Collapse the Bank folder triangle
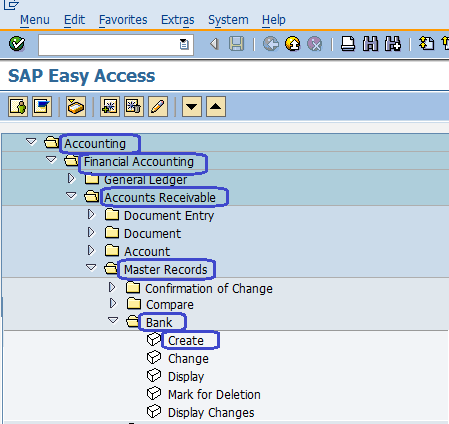This screenshot has width=449, height=424. 113,320
